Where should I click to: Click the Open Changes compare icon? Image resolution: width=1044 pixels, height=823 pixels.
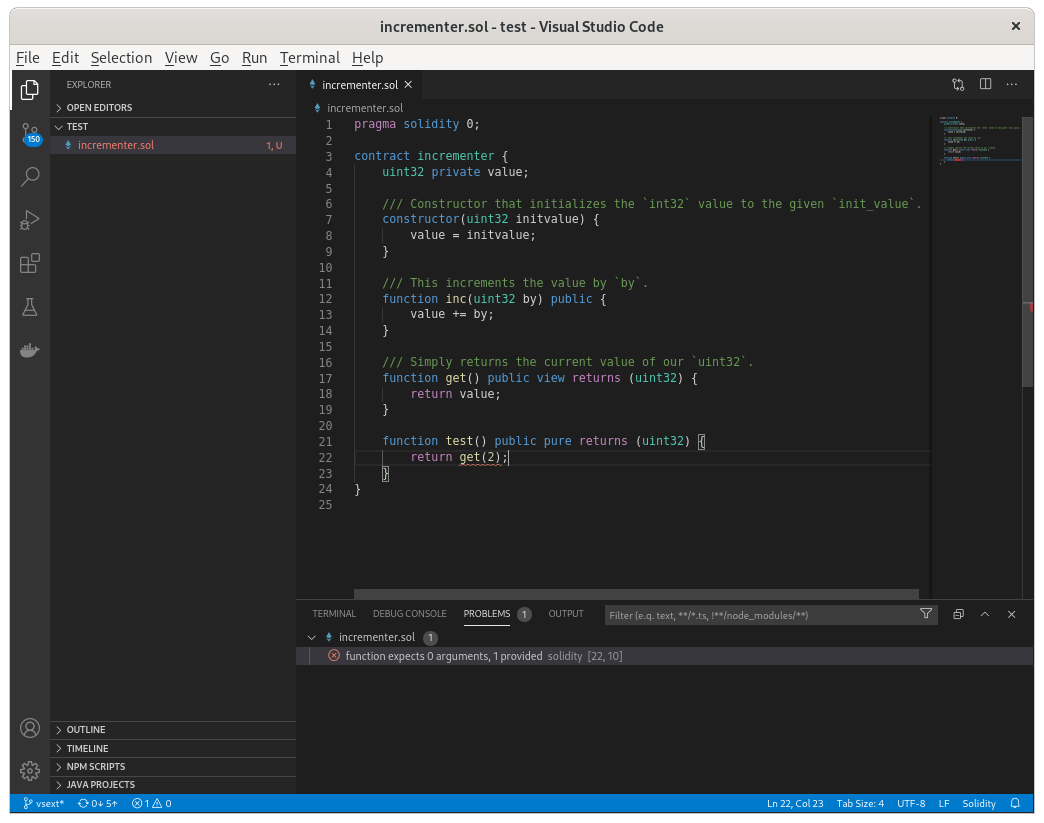tap(958, 85)
